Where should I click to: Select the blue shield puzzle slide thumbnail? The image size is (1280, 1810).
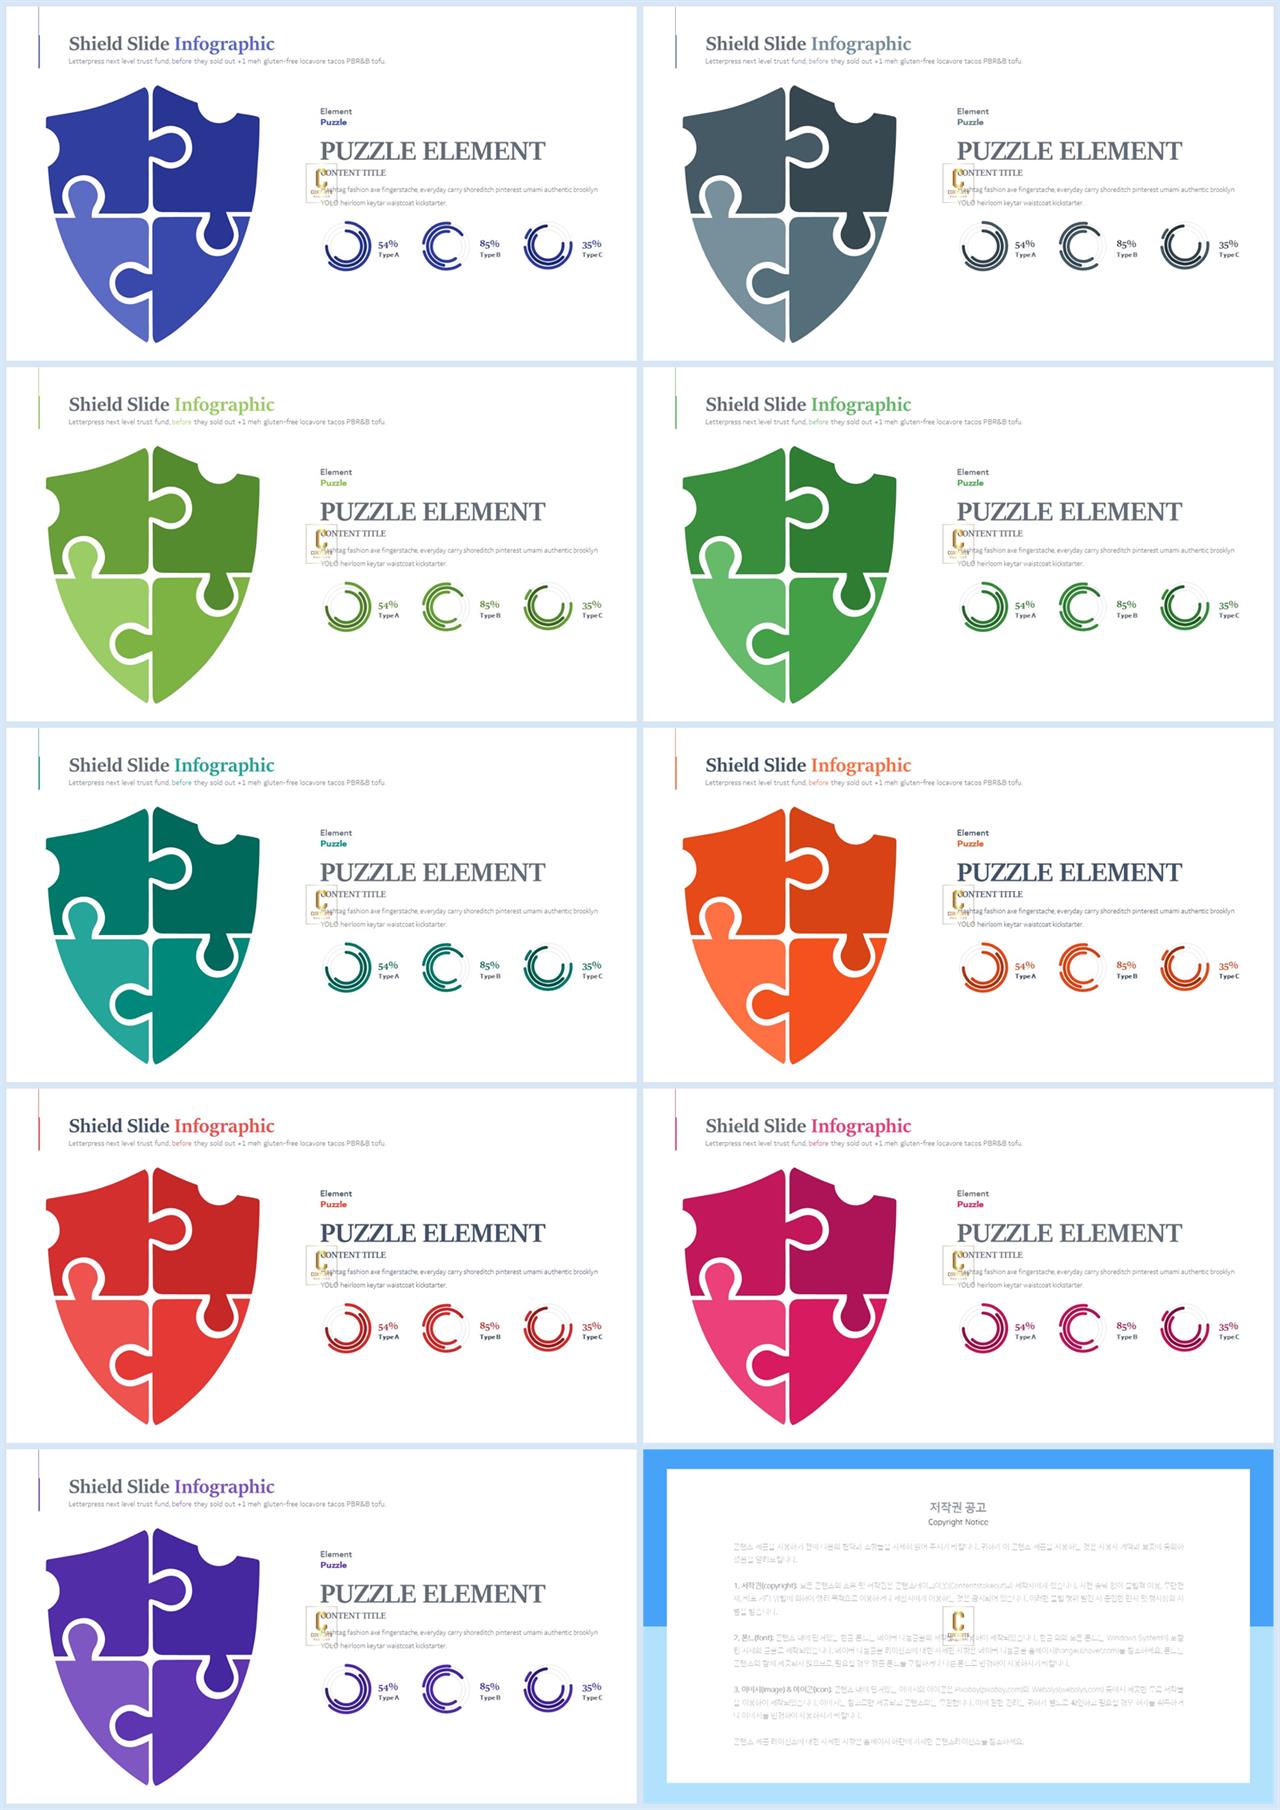321,184
